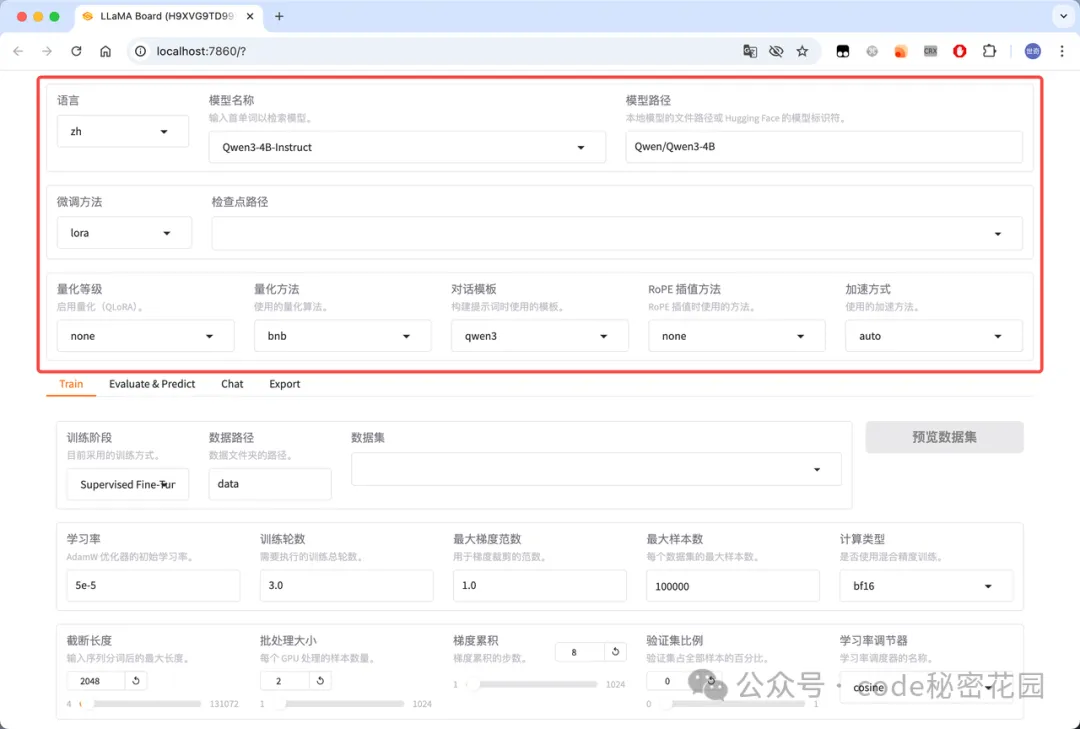Expand the 检查点路径 dropdown
Screen dimensions: 1080x729
[616, 234]
